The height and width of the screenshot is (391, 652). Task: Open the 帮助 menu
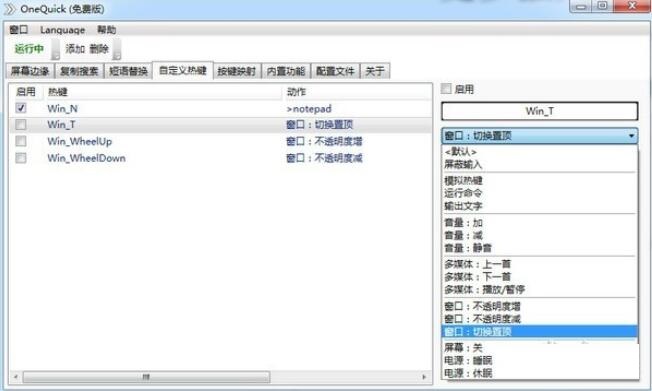[x=106, y=30]
